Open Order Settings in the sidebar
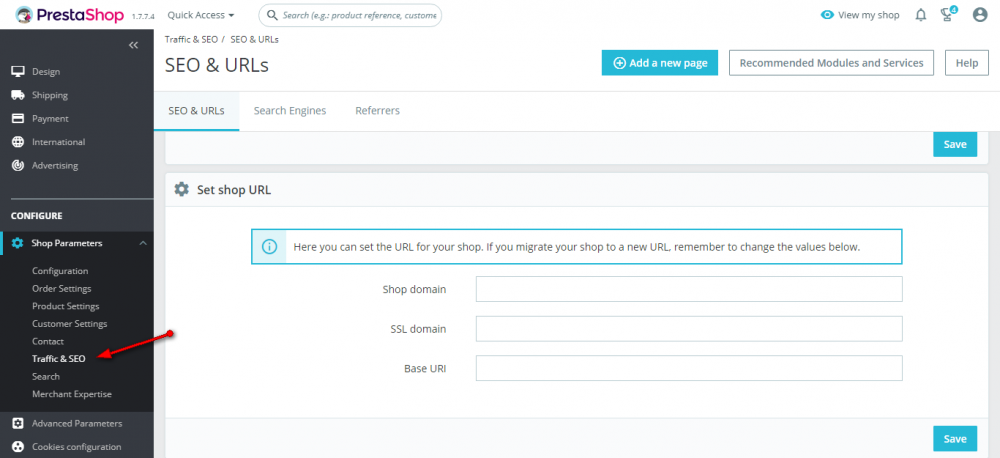The image size is (1000, 458). pyautogui.click(x=61, y=288)
